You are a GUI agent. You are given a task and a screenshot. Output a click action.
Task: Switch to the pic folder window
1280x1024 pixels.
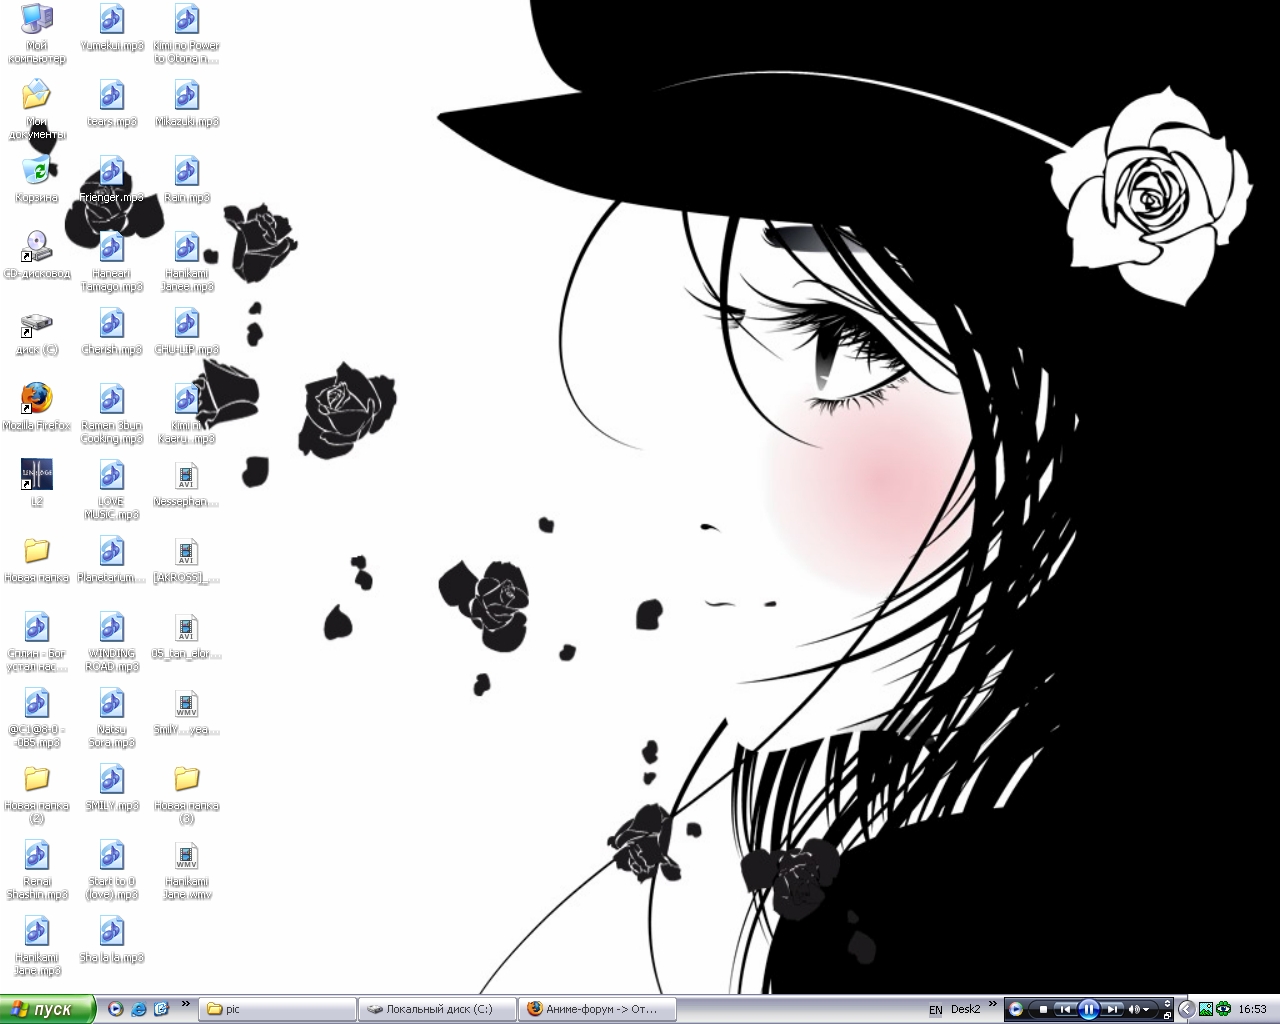click(x=278, y=1009)
